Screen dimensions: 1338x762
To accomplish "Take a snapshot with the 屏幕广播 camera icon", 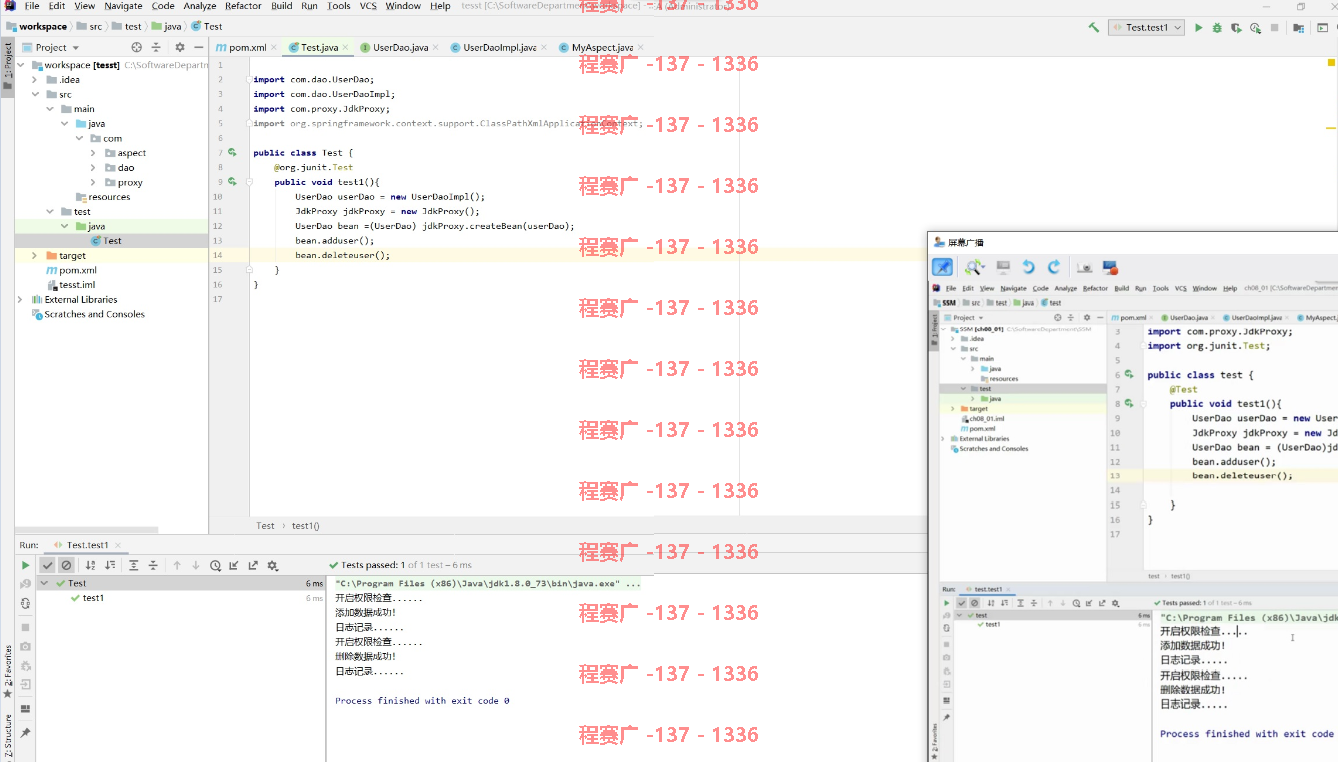I will point(1084,267).
